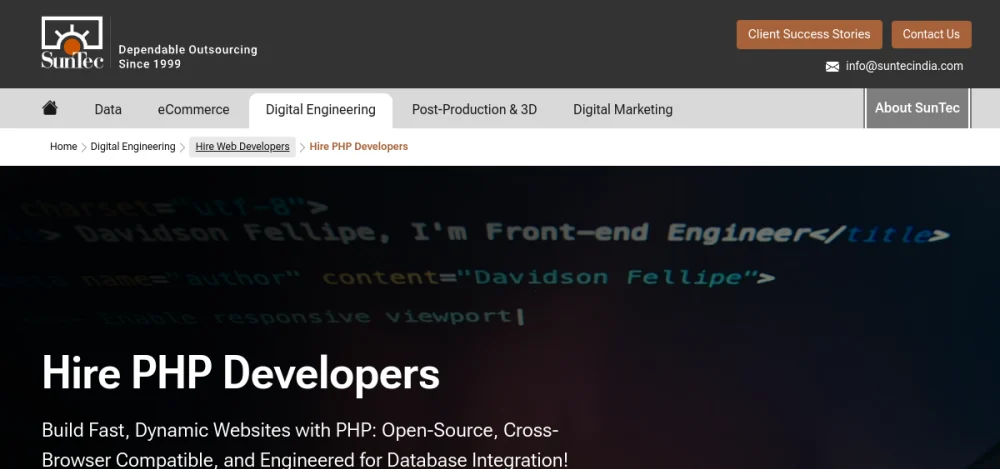Open Post-Production & 3D menu

tap(474, 109)
